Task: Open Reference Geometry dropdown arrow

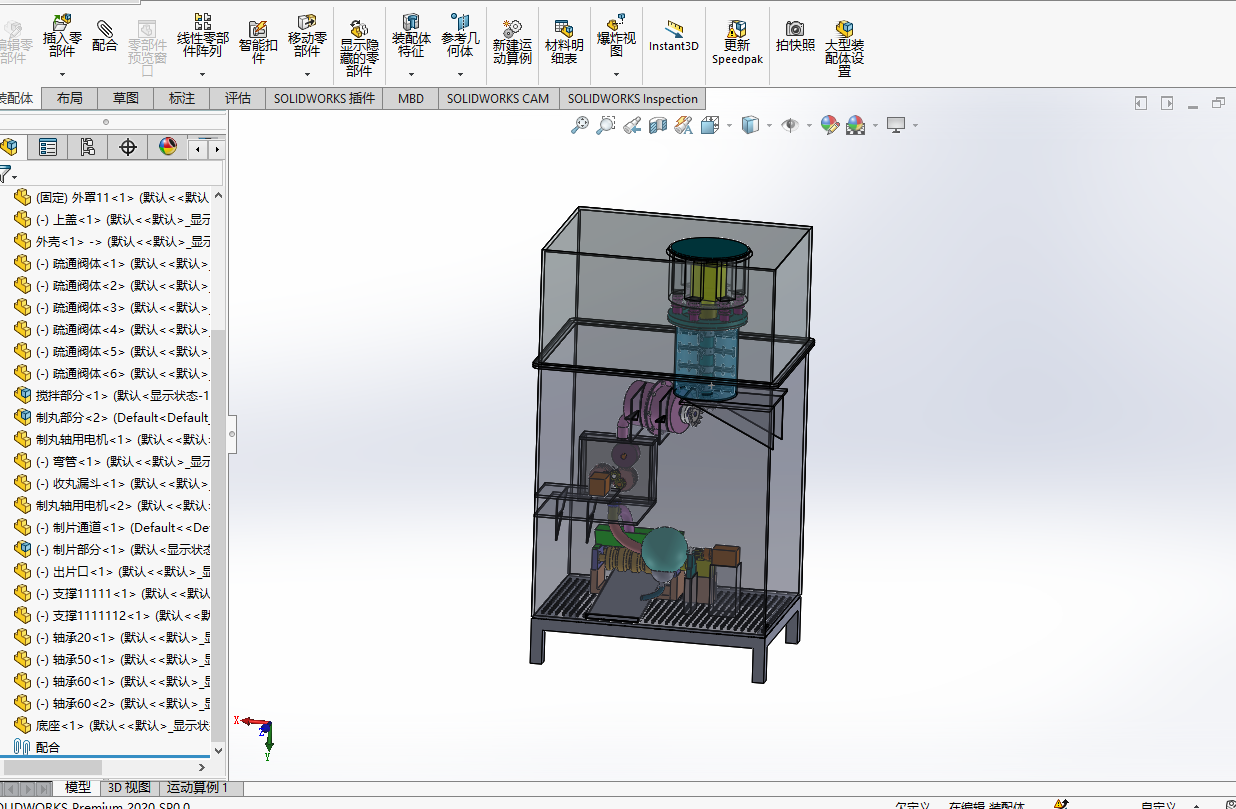Action: click(x=460, y=74)
